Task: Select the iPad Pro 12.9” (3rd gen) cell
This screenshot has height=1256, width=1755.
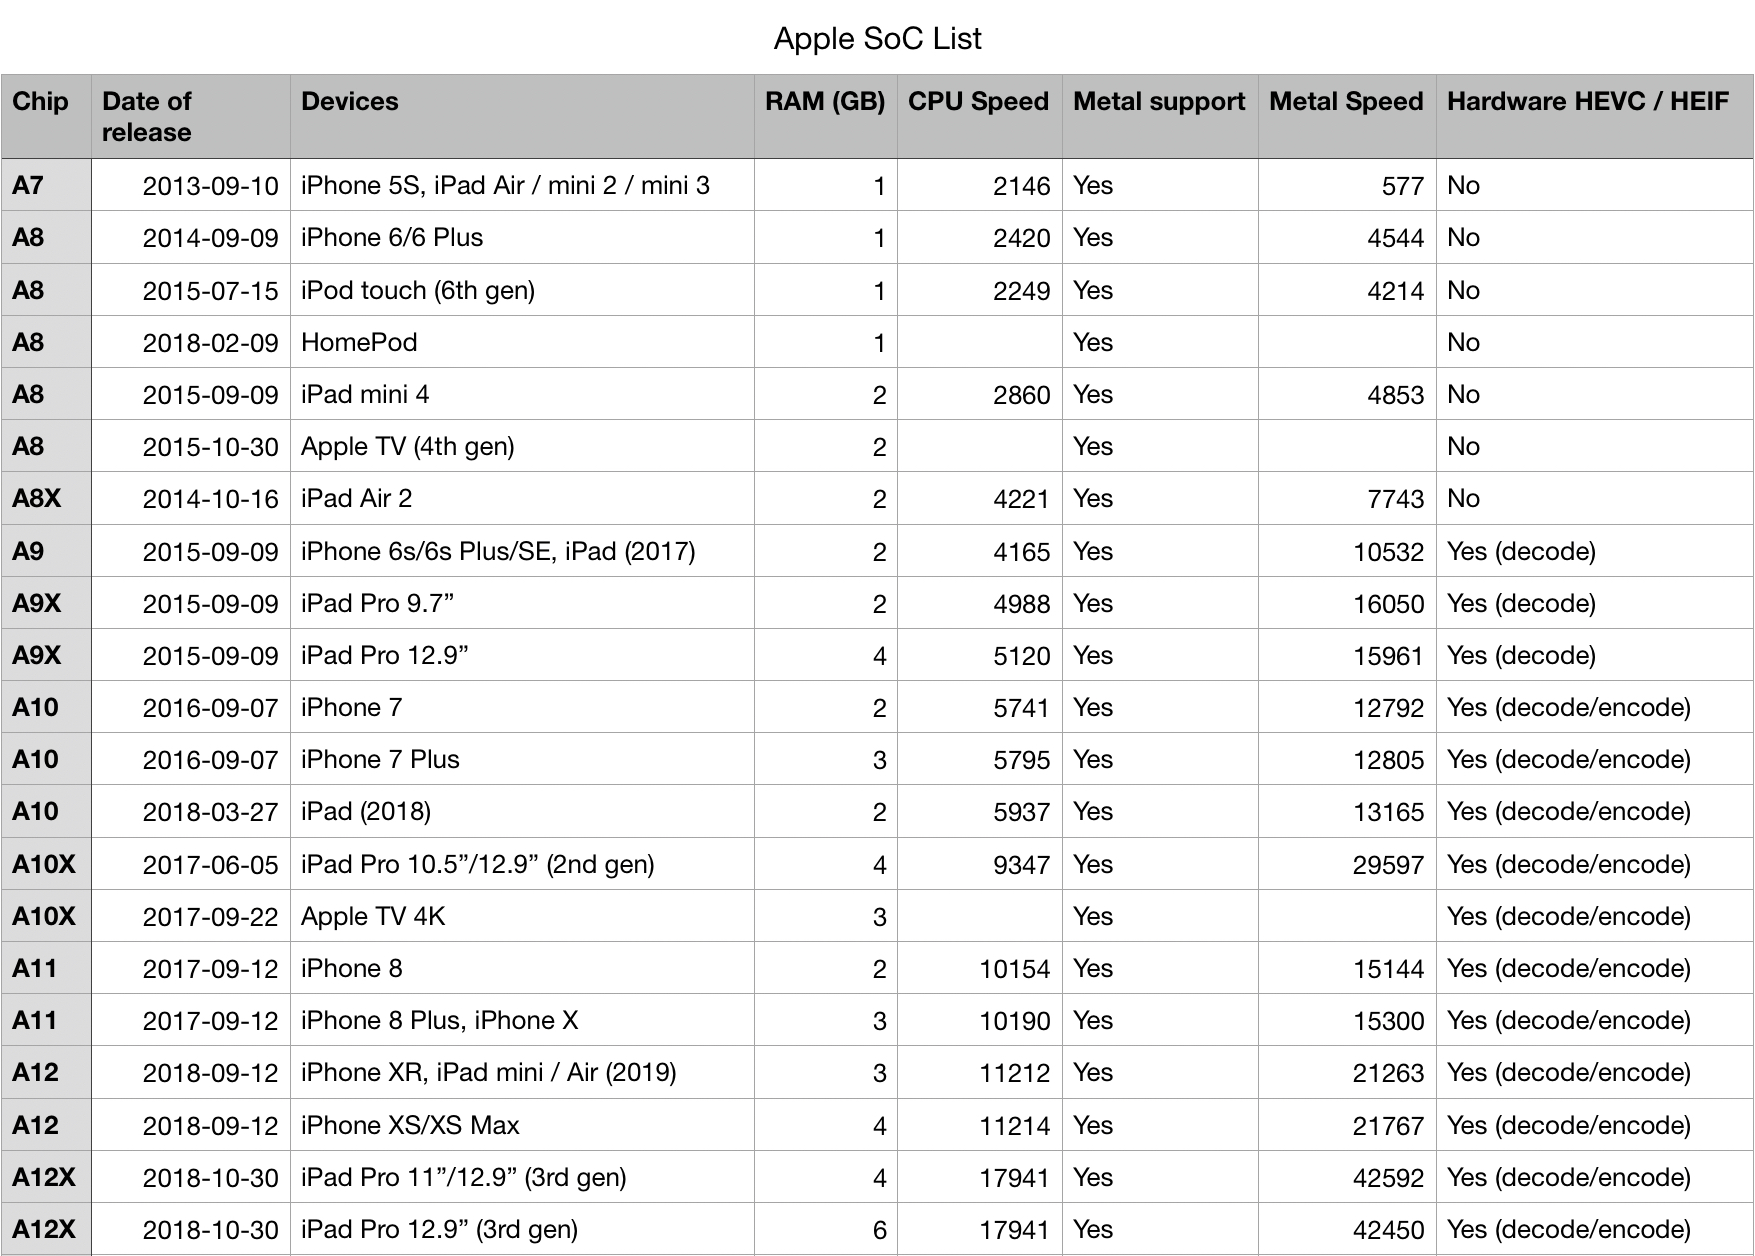Action: tap(522, 1229)
